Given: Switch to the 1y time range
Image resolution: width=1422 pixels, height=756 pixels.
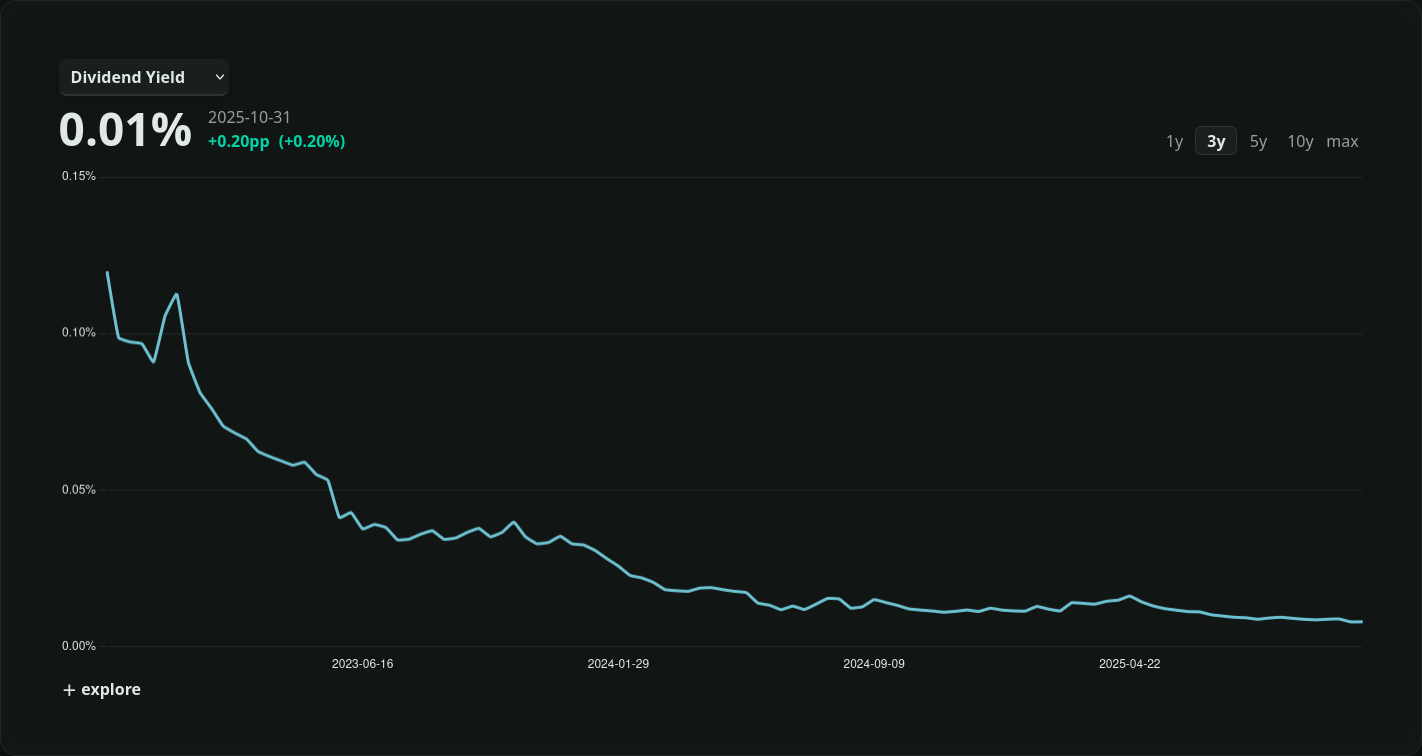Looking at the screenshot, I should (x=1174, y=141).
